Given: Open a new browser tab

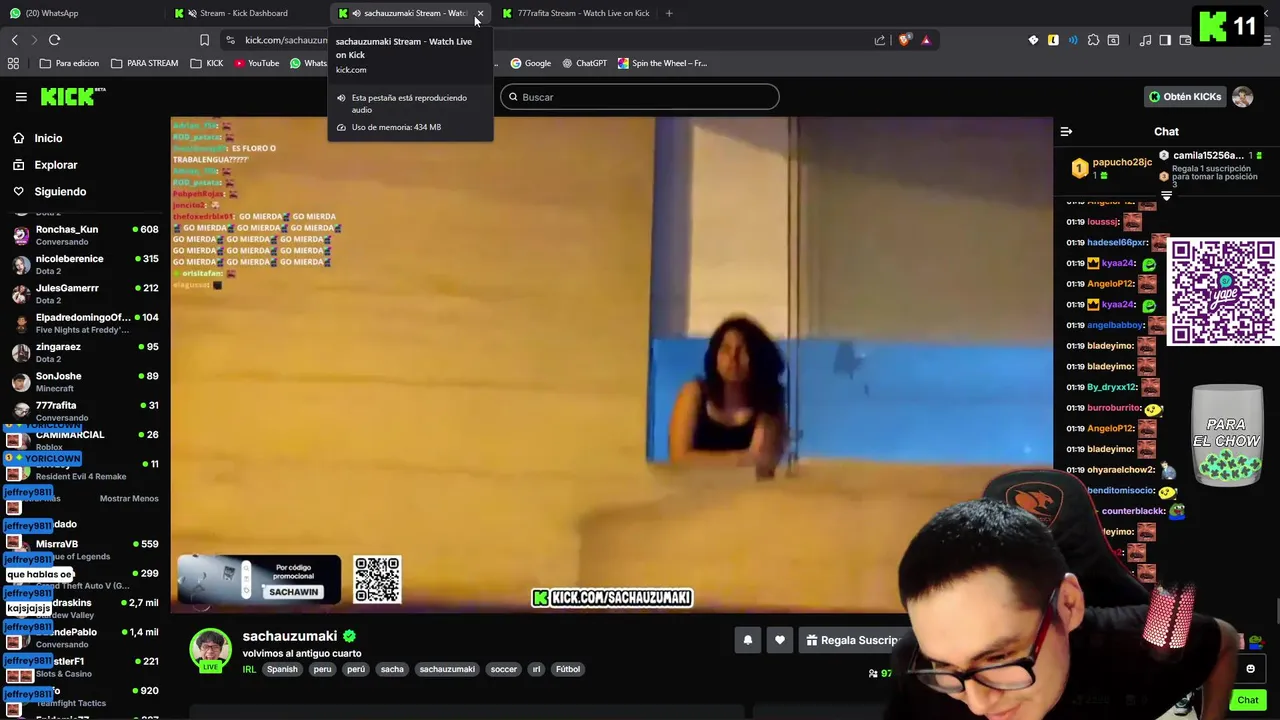Looking at the screenshot, I should 669,13.
